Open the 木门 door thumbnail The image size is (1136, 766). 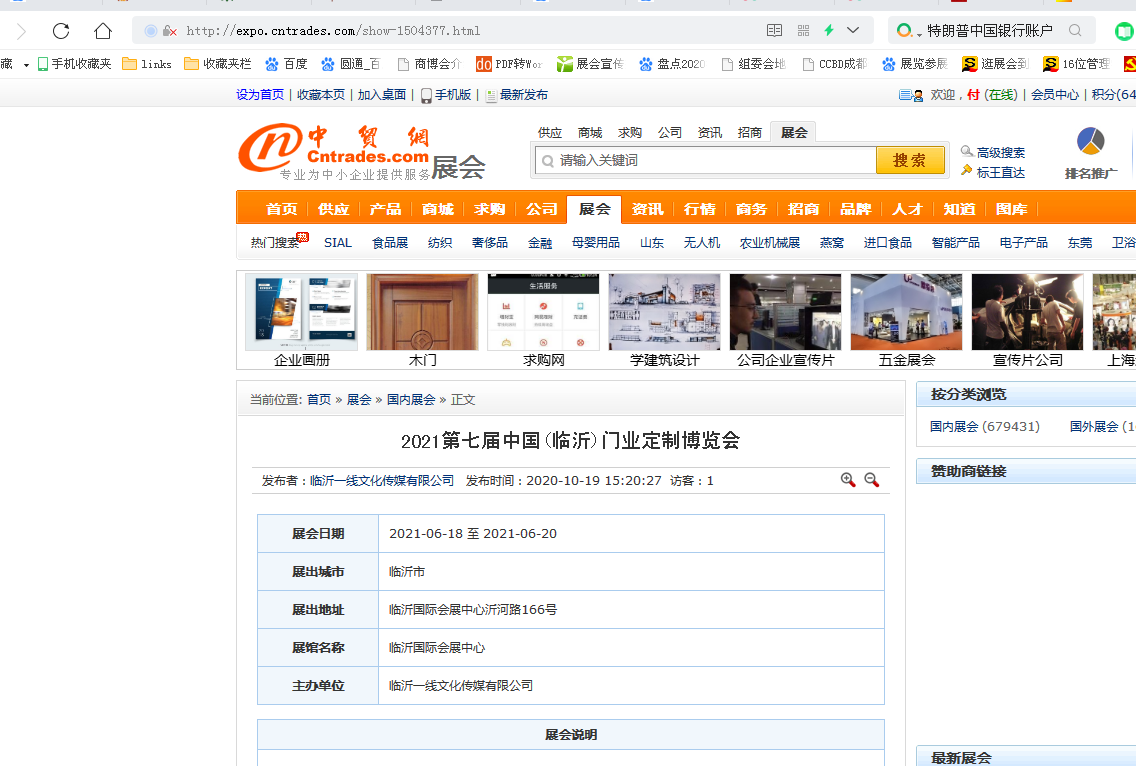pyautogui.click(x=422, y=312)
